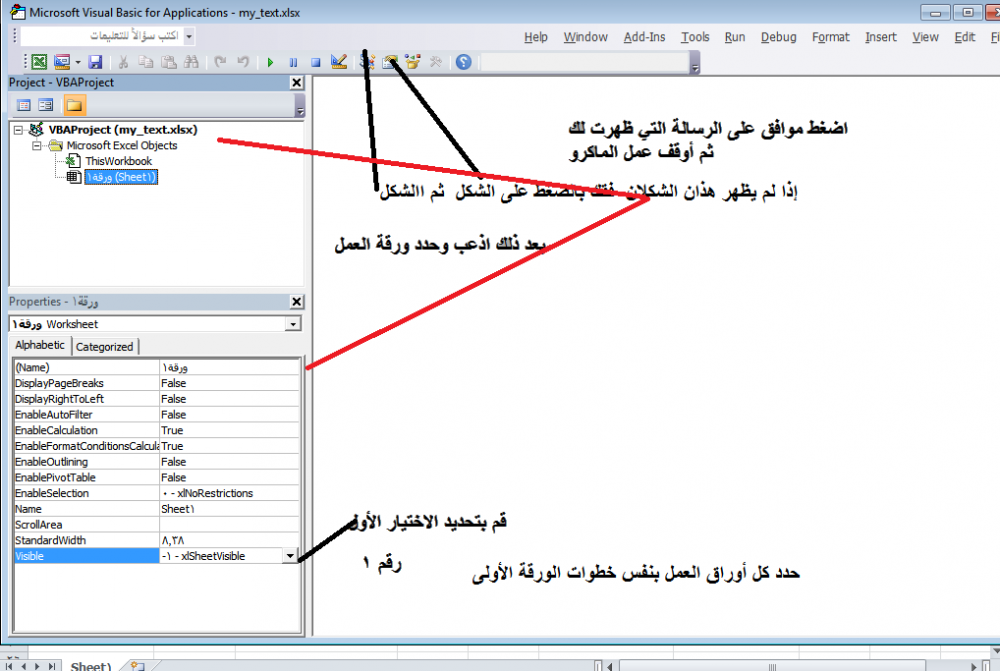Open the Object Browser toolbar icon
The image size is (1000, 671).
pyautogui.click(x=412, y=62)
